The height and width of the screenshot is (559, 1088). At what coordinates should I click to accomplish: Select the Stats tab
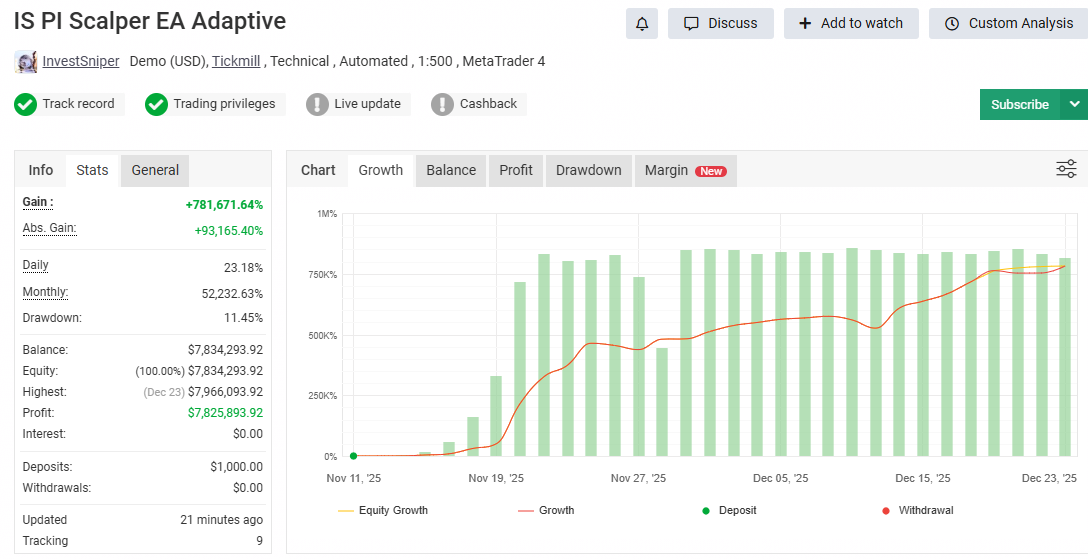point(92,171)
